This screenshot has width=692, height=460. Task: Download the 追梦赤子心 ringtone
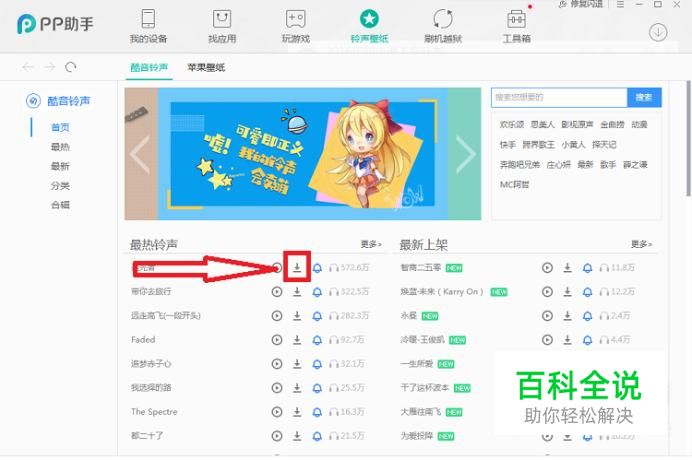coord(297,364)
